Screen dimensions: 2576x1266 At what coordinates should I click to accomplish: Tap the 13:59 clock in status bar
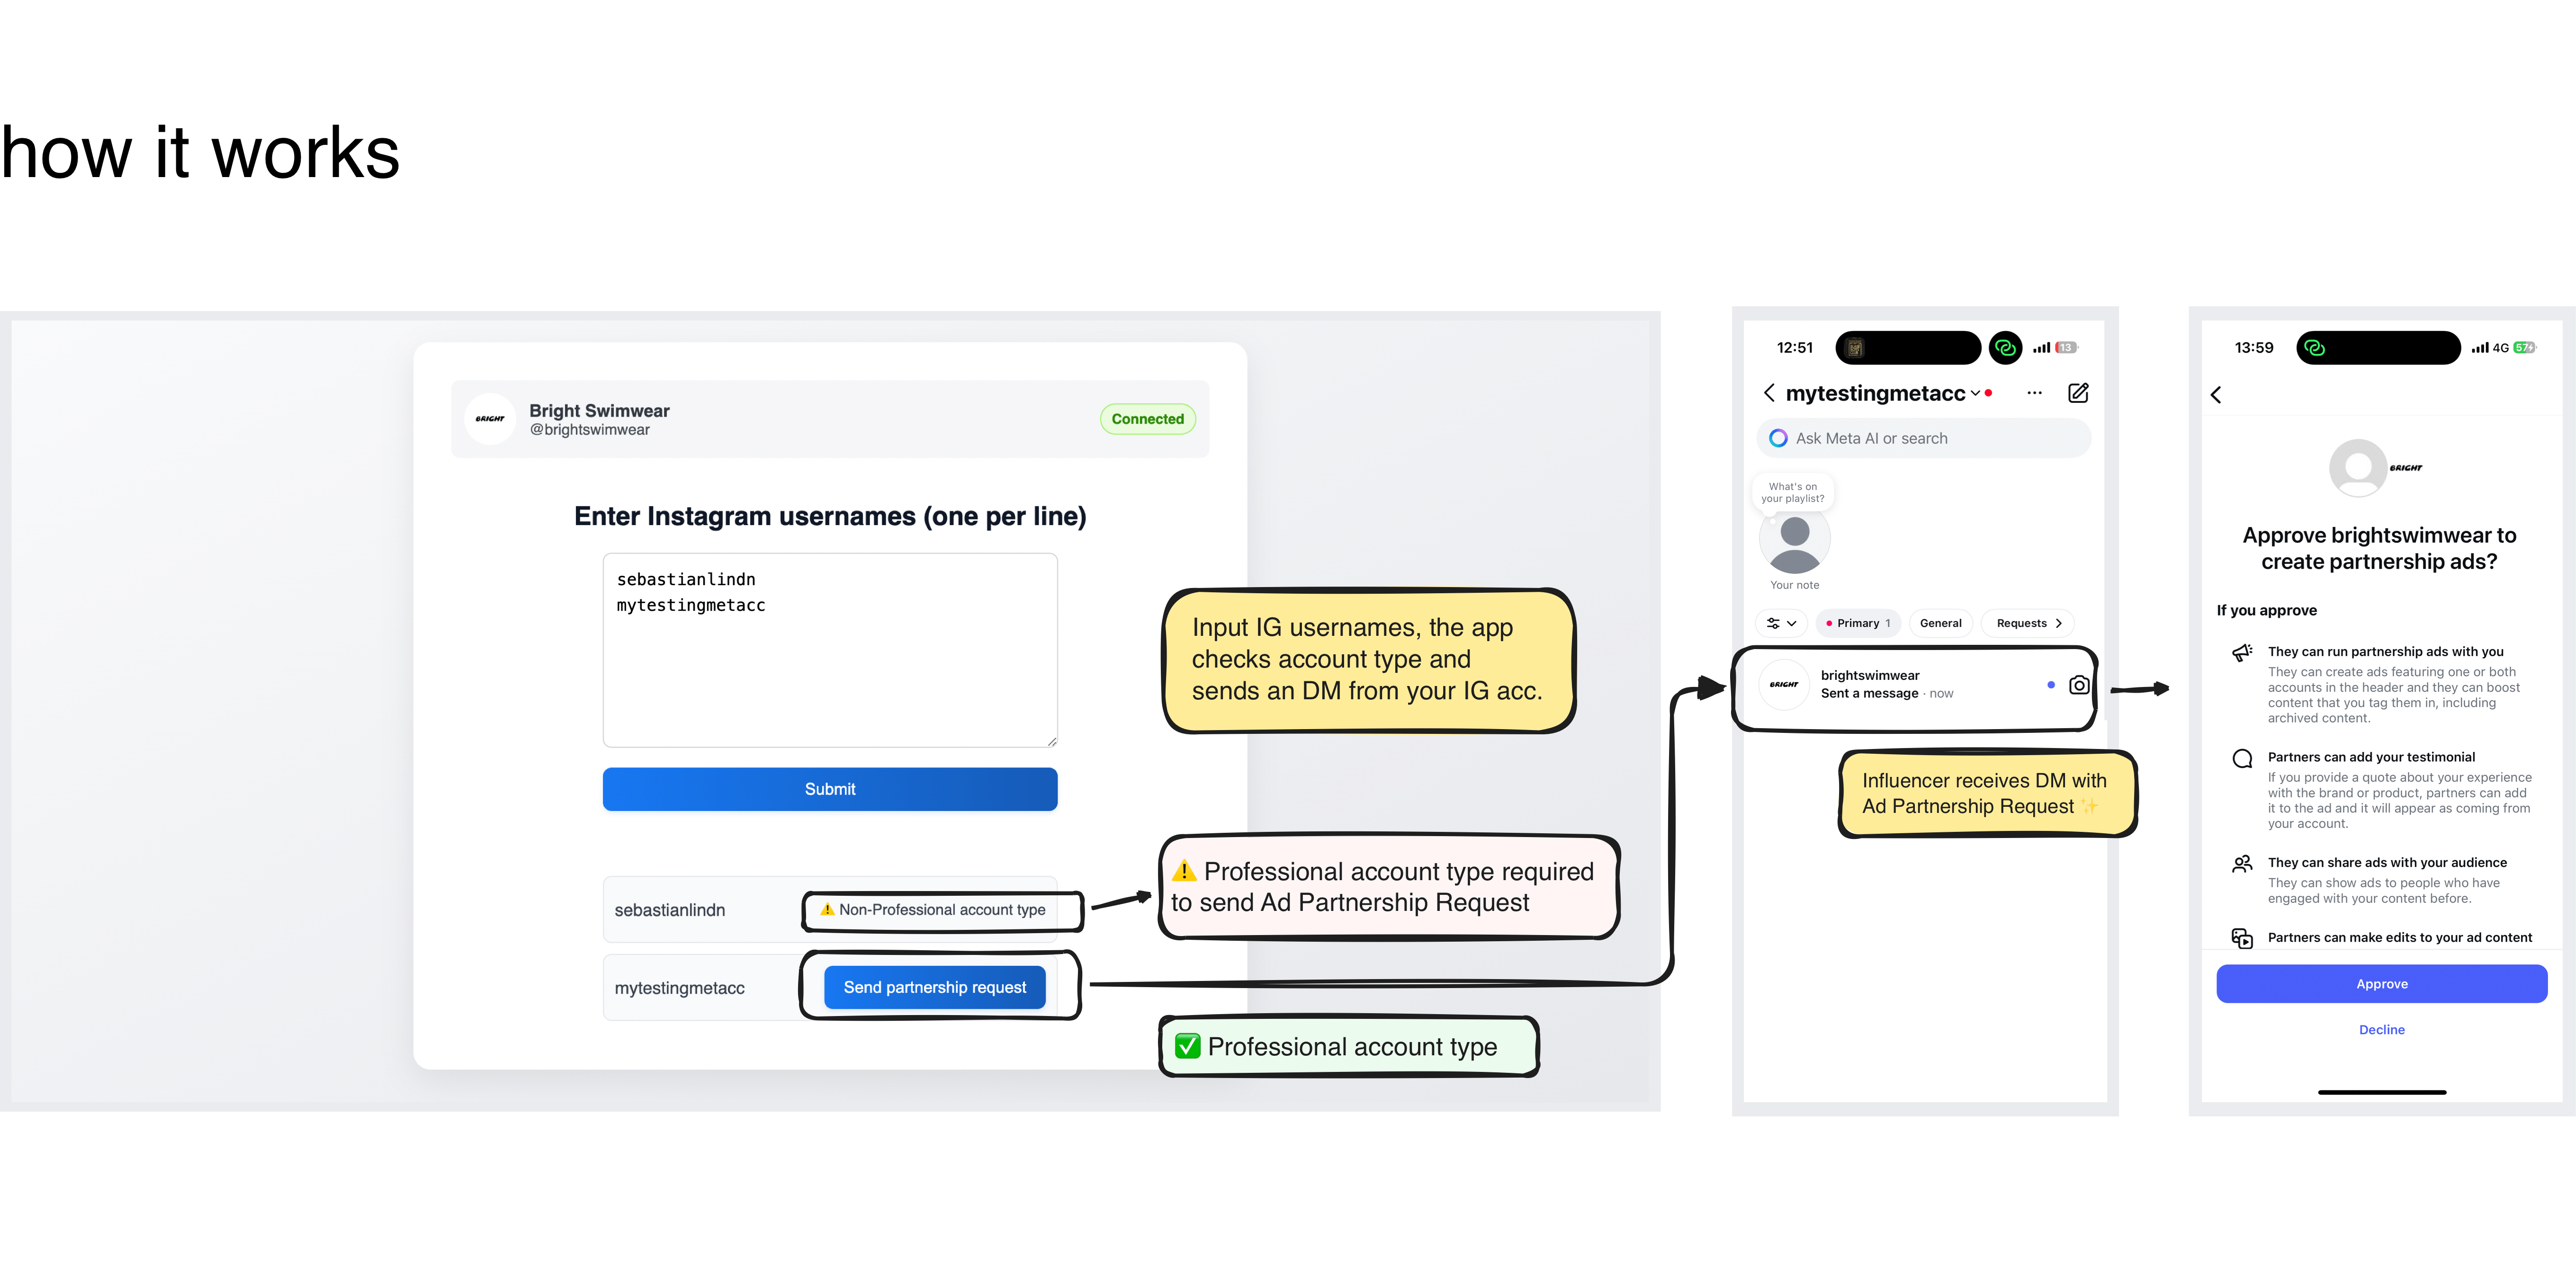pos(2253,348)
